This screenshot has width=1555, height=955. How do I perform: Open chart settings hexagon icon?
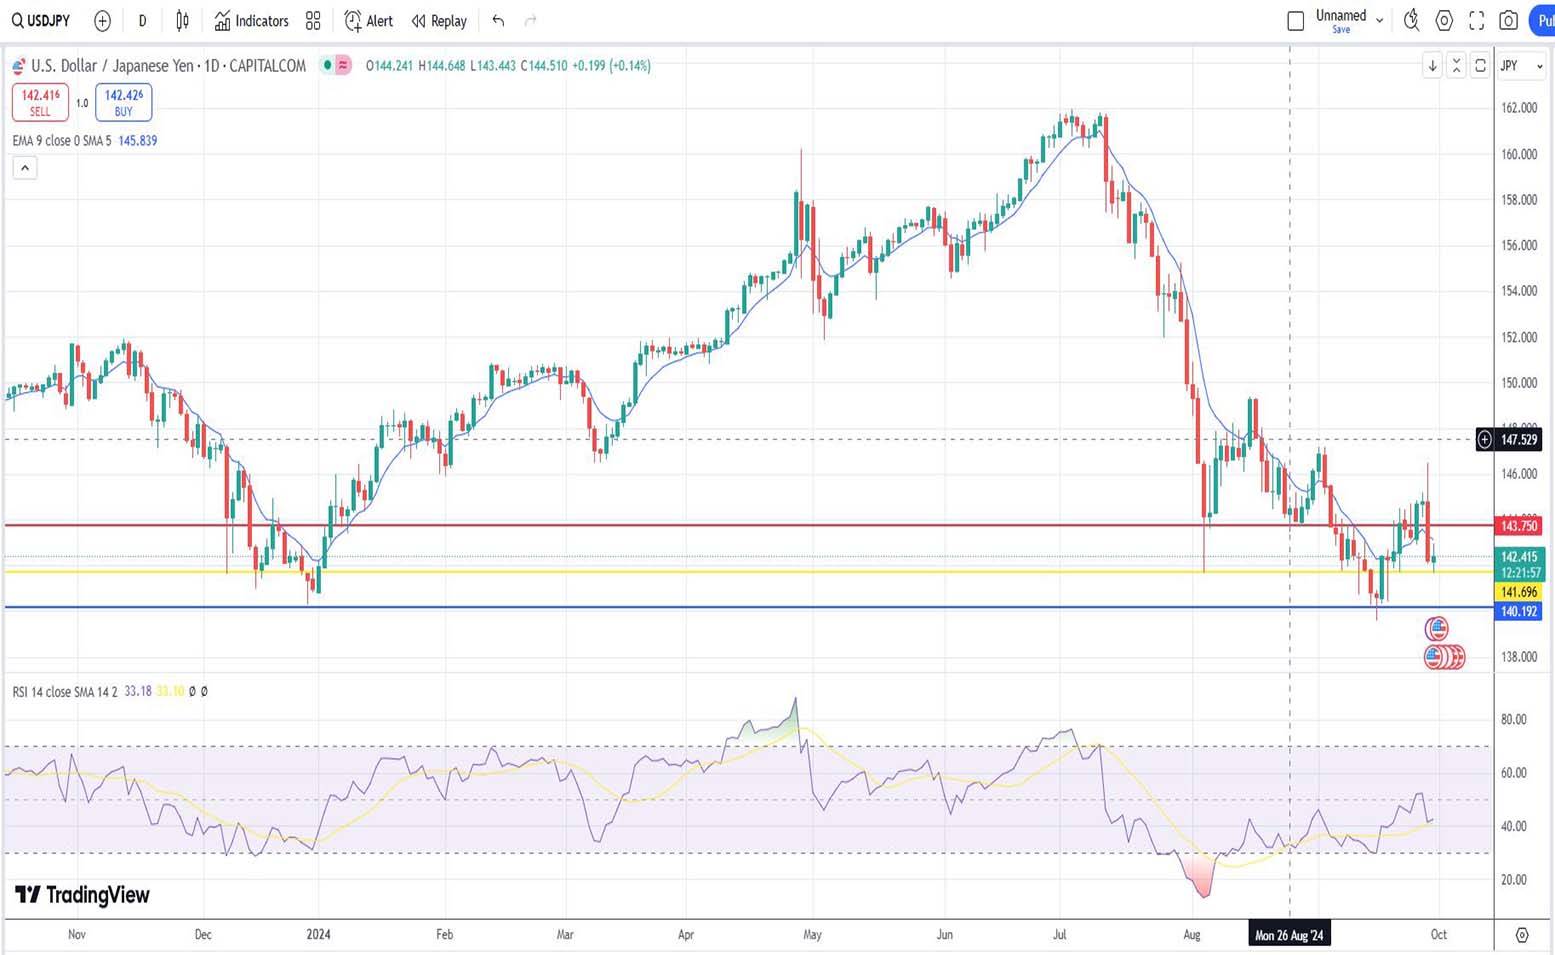coord(1444,20)
